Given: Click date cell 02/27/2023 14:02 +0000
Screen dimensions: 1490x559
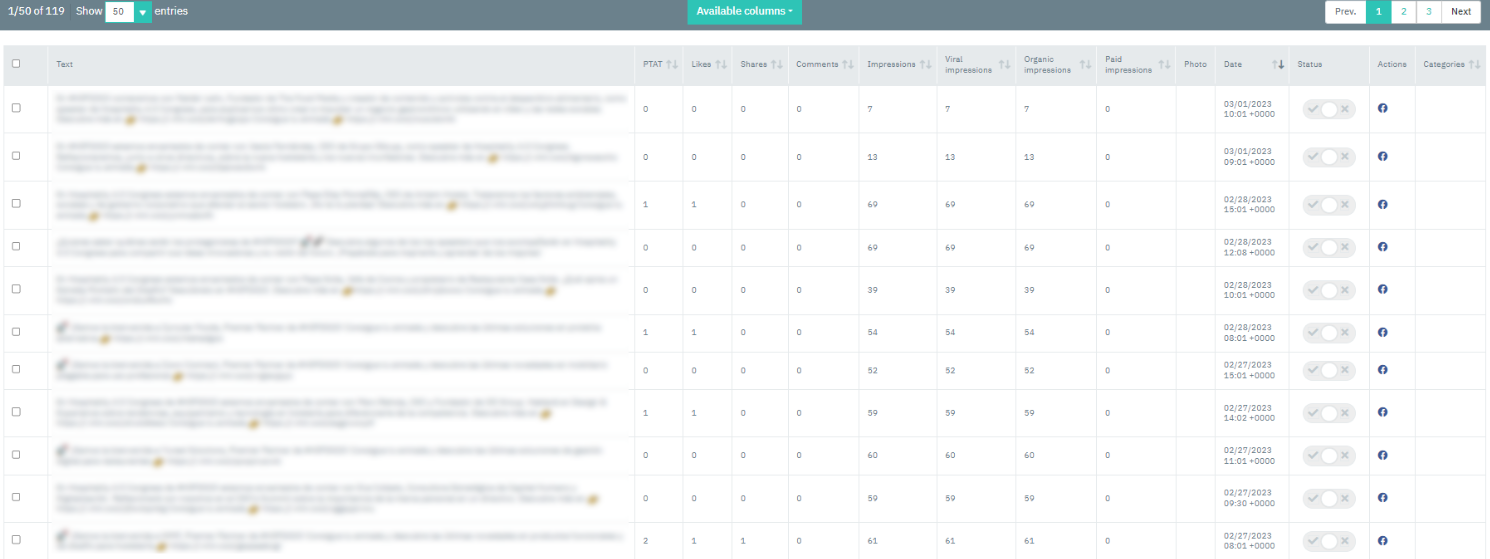Looking at the screenshot, I should pyautogui.click(x=1250, y=412).
